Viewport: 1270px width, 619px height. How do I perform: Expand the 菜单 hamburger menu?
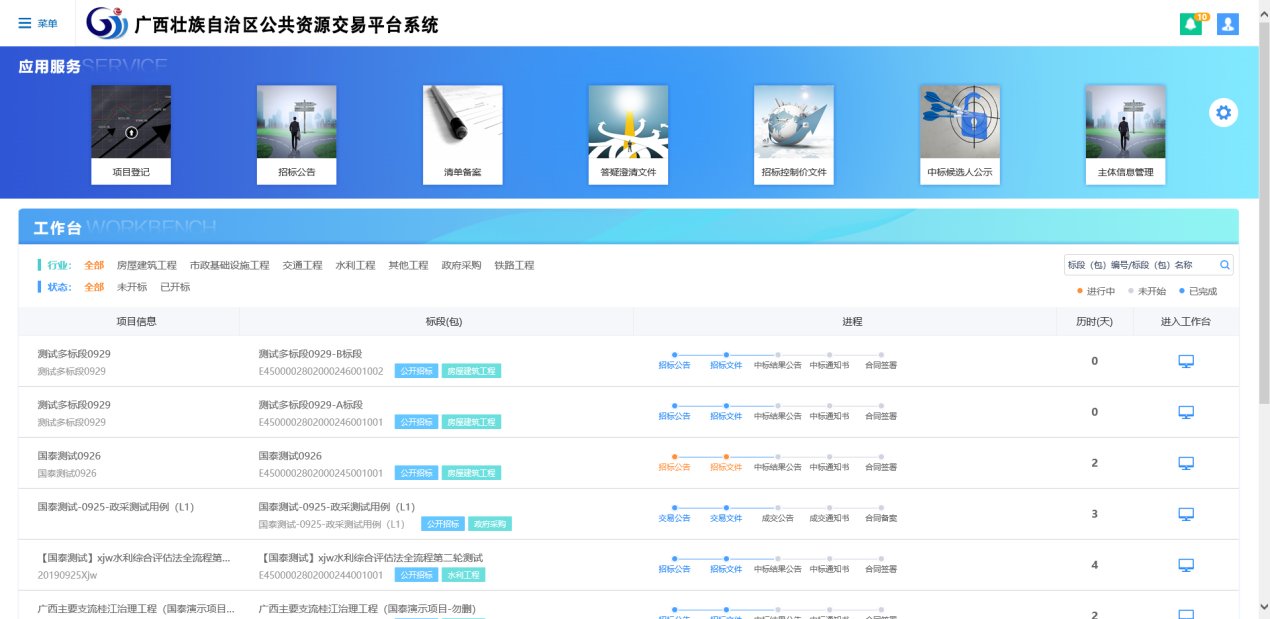pyautogui.click(x=38, y=23)
